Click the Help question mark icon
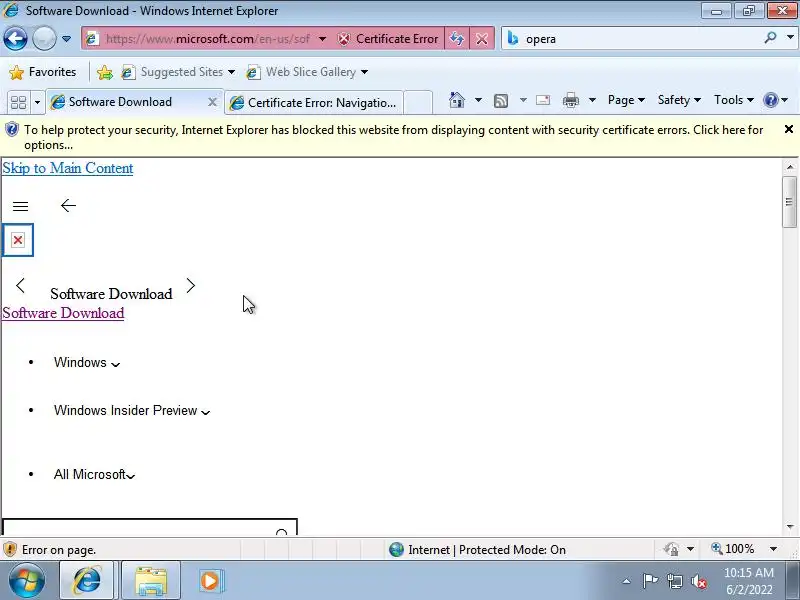The width and height of the screenshot is (800, 600). point(771,100)
